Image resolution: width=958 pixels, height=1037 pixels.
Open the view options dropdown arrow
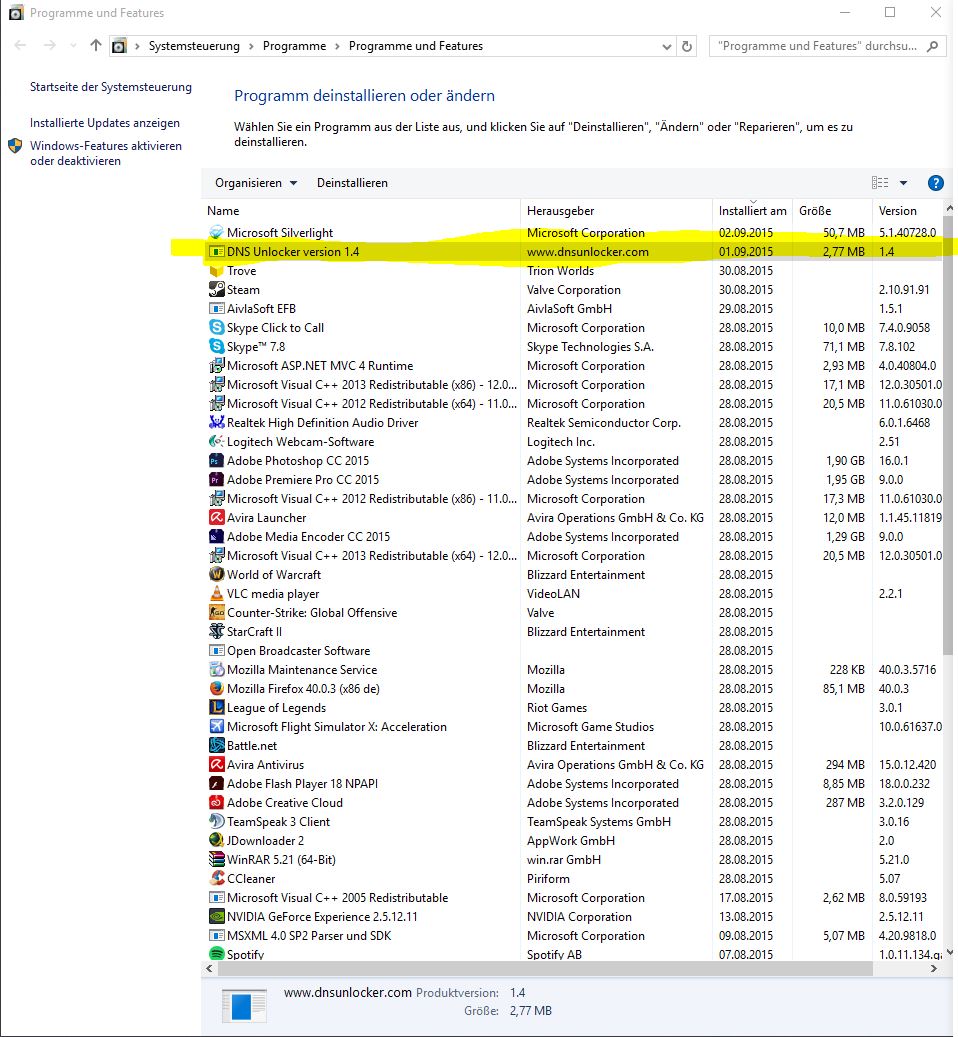(x=903, y=183)
